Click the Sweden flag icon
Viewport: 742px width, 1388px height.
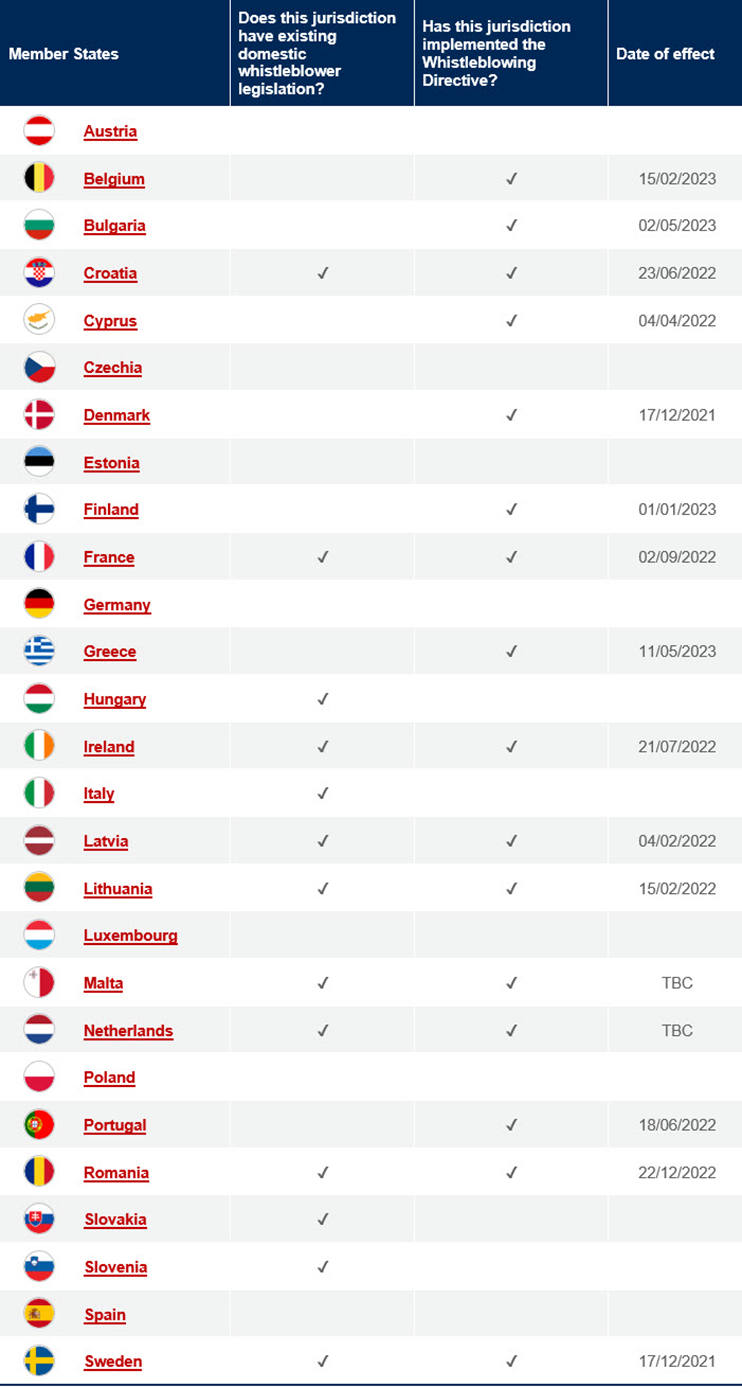(x=39, y=1361)
